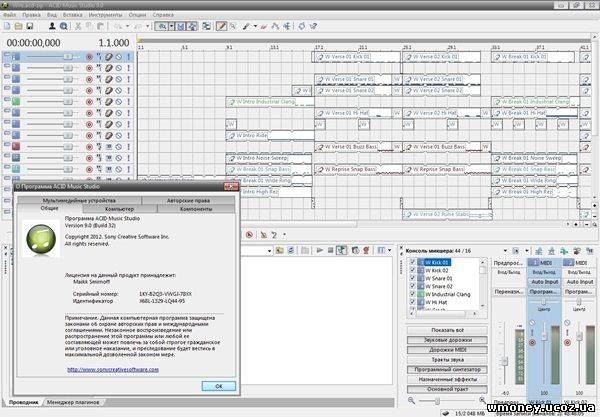Toggle the W Snare 02 checkbox
Screen dimensions: 600x417
pos(412,286)
